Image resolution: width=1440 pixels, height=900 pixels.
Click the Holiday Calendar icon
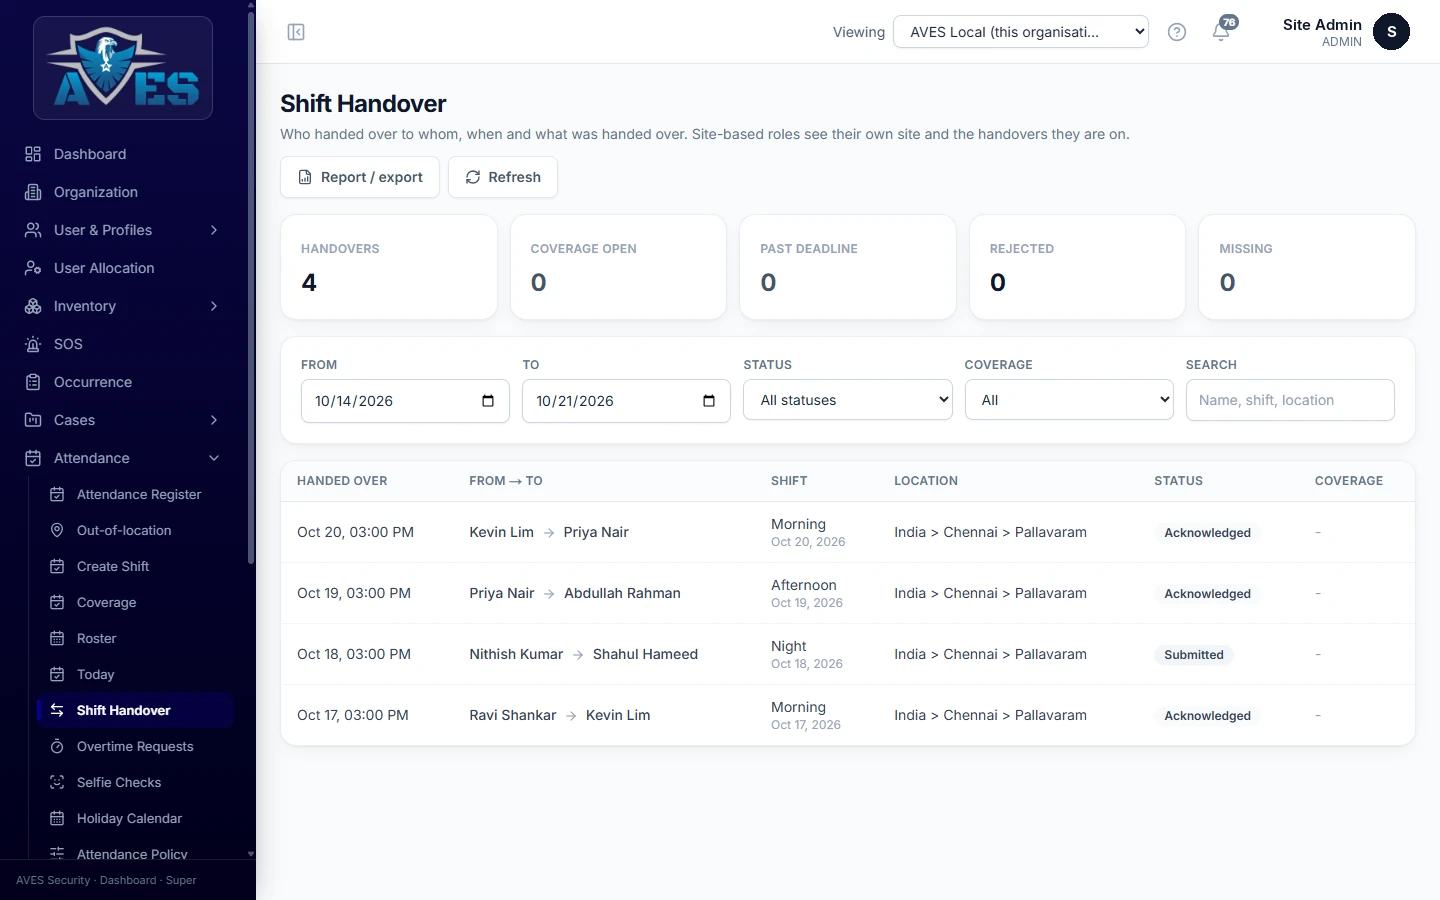[57, 818]
